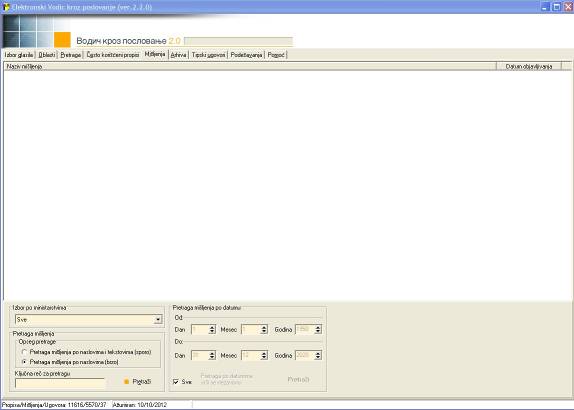
Task: Switch to the Arhiva tab
Action: coord(178,55)
